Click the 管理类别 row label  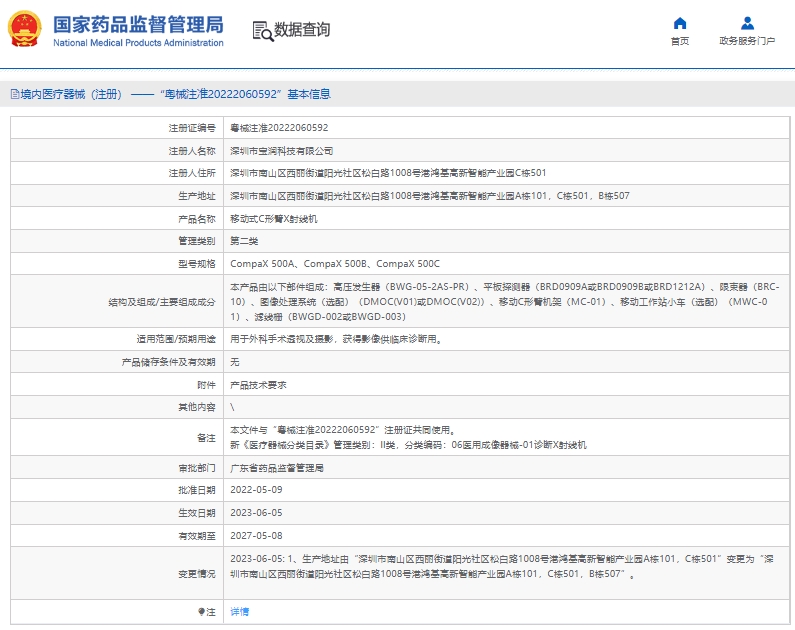197,241
